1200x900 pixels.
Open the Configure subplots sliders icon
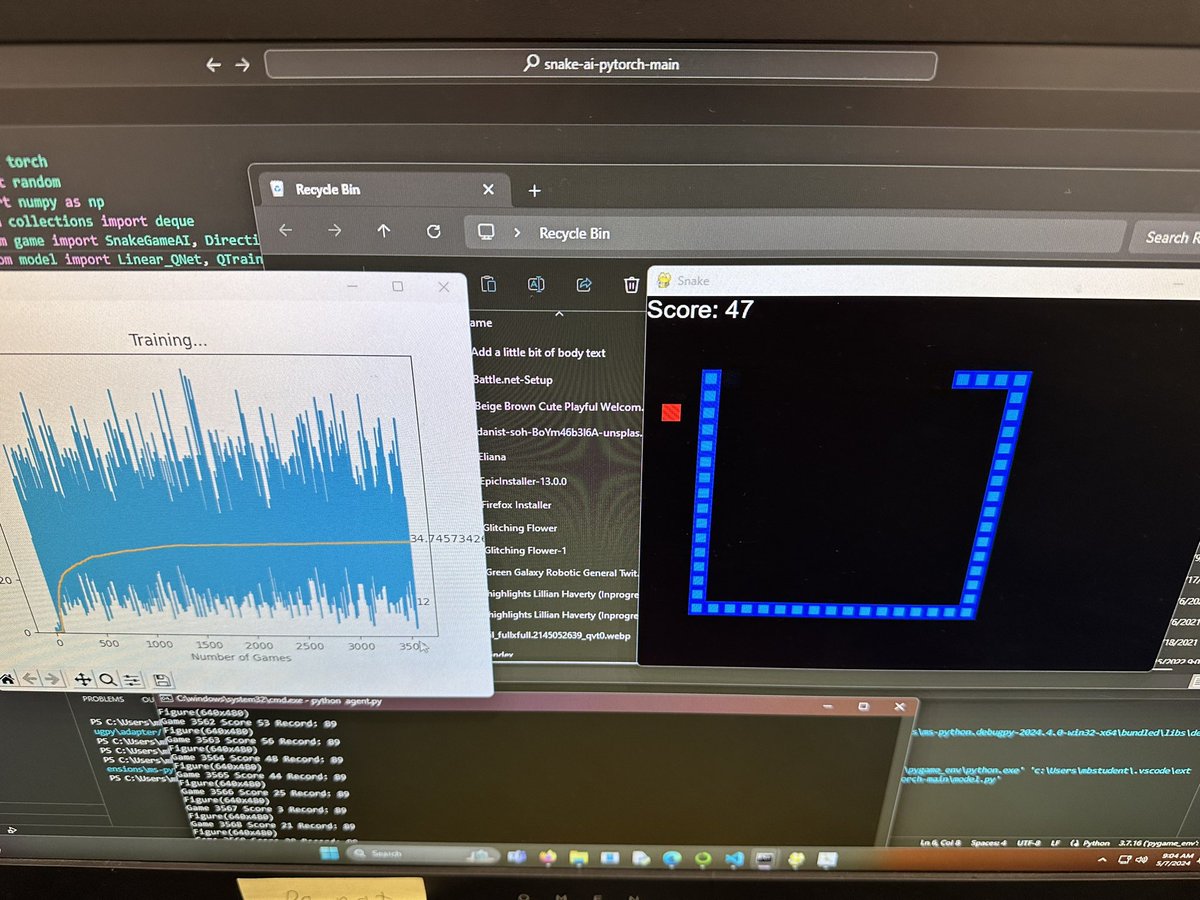[x=131, y=679]
